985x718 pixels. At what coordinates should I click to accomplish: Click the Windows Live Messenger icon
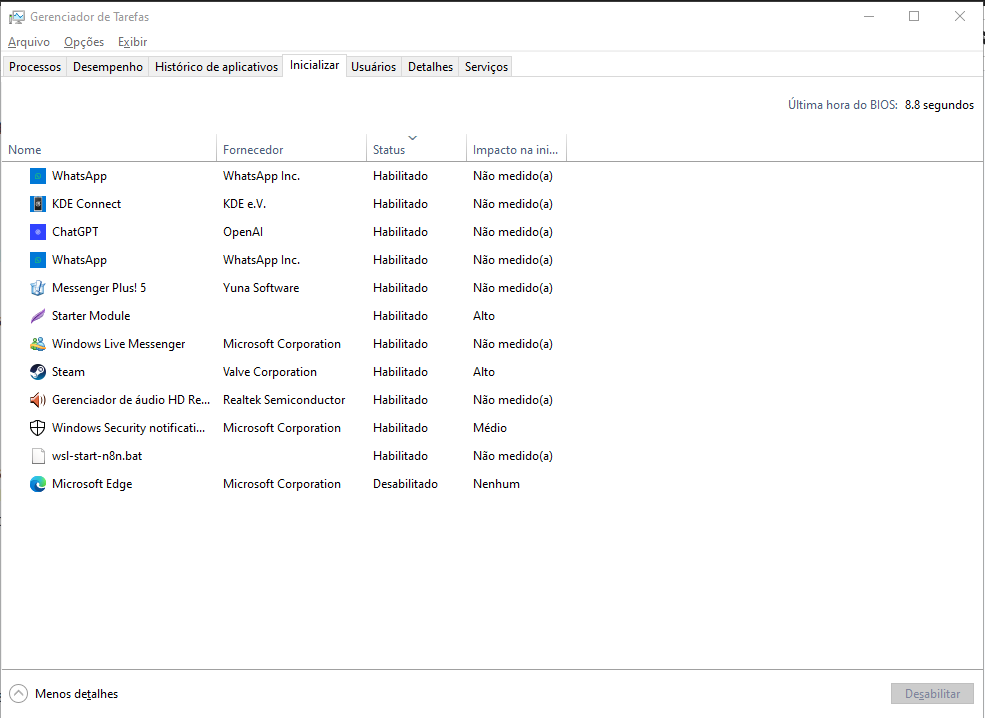coord(38,344)
